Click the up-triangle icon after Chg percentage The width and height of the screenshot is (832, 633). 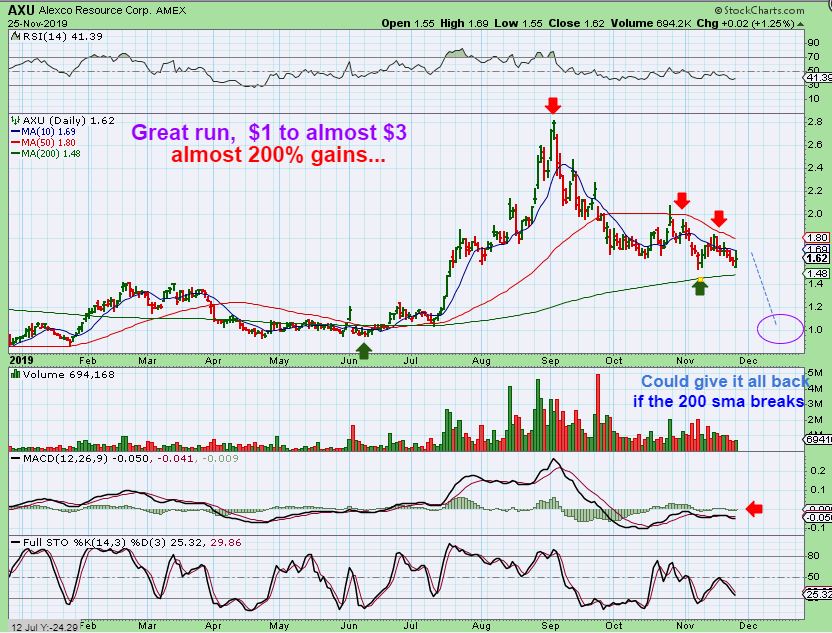tap(800, 24)
